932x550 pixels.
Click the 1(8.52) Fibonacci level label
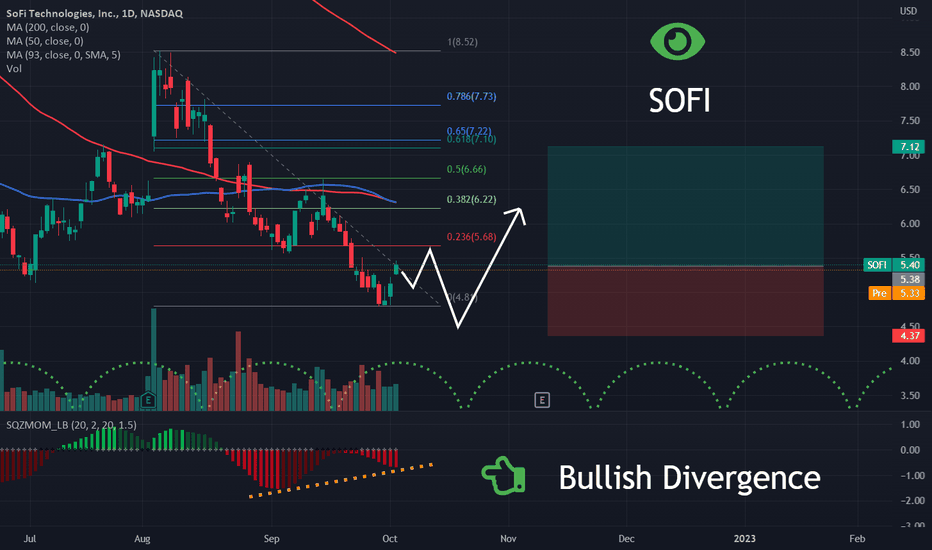tap(462, 42)
